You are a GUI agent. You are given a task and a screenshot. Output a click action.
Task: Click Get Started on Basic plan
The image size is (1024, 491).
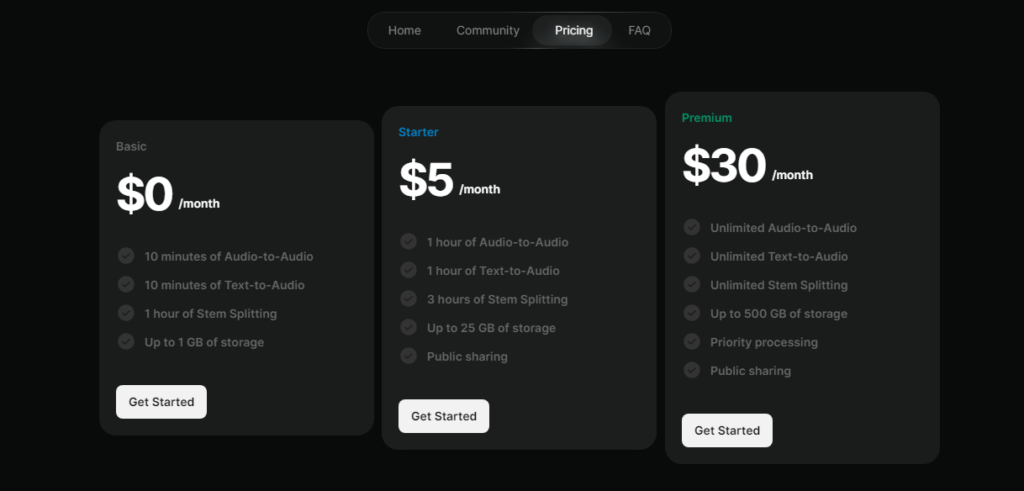161,402
